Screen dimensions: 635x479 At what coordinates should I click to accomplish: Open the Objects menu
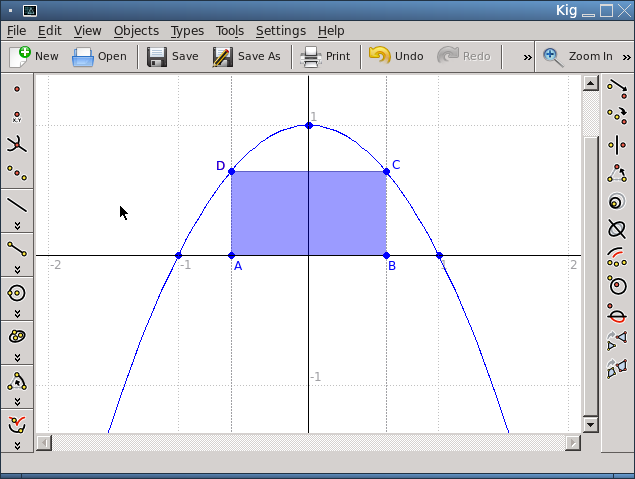tap(136, 31)
